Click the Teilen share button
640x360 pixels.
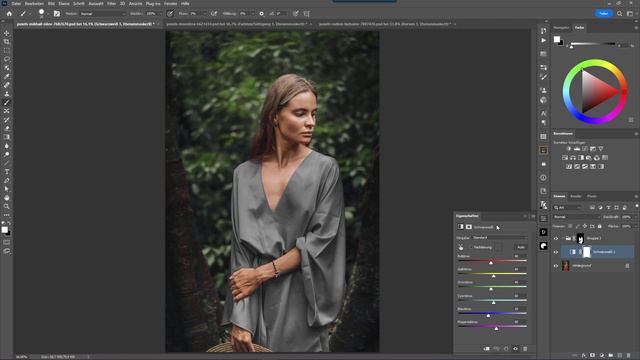pos(604,13)
